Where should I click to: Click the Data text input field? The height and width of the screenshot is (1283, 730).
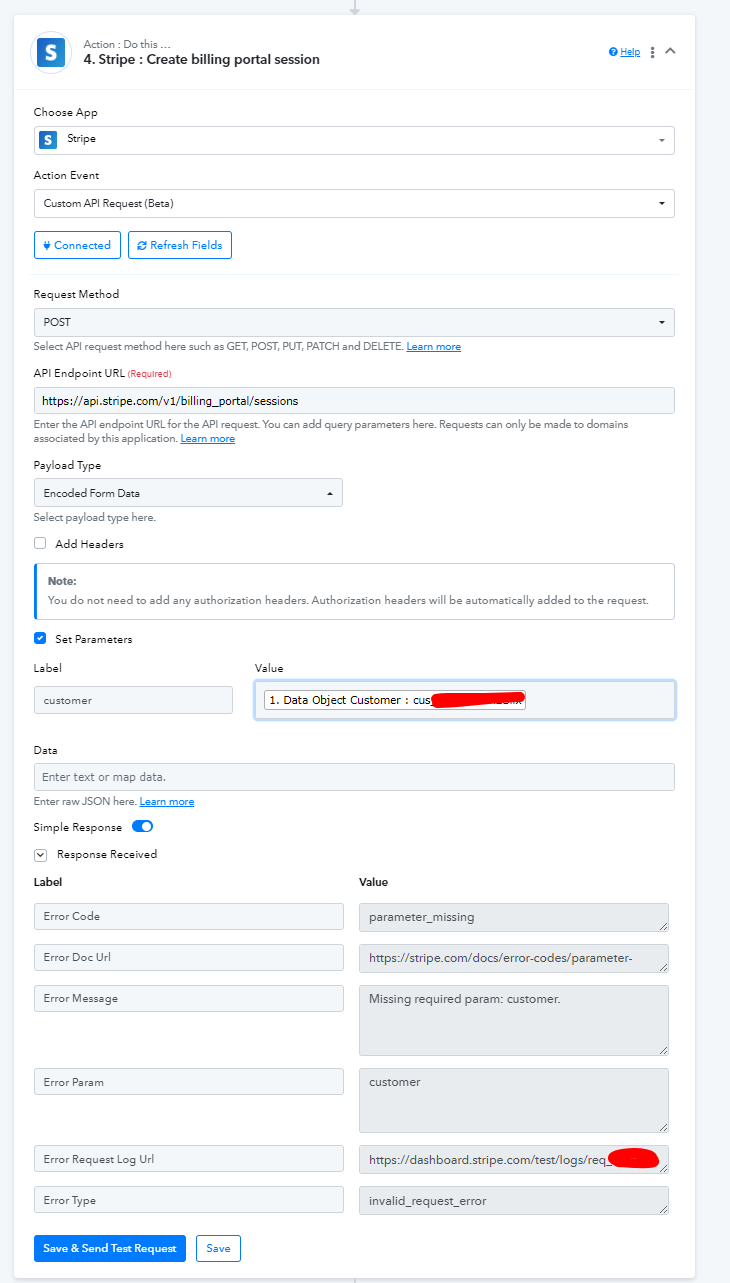point(354,777)
